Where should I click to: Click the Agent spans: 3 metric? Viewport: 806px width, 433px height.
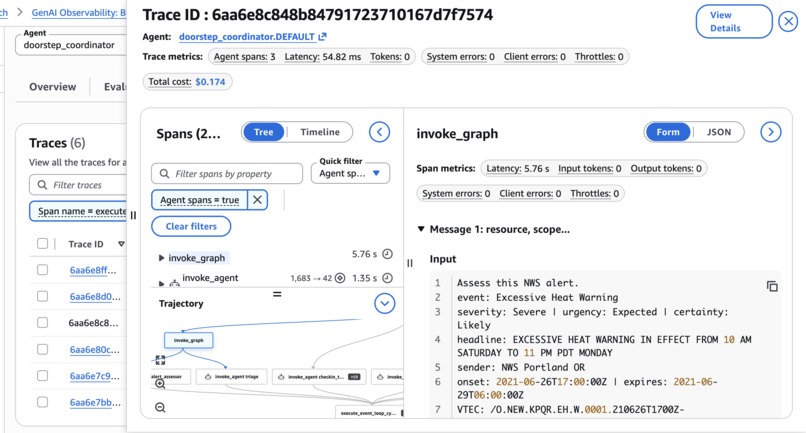245,57
